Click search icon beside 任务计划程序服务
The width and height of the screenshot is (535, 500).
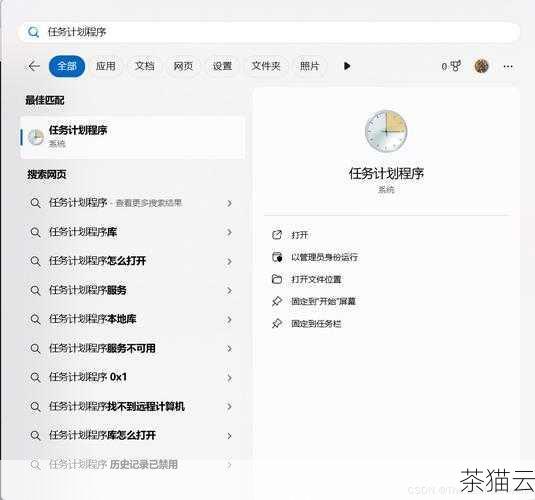(35, 290)
